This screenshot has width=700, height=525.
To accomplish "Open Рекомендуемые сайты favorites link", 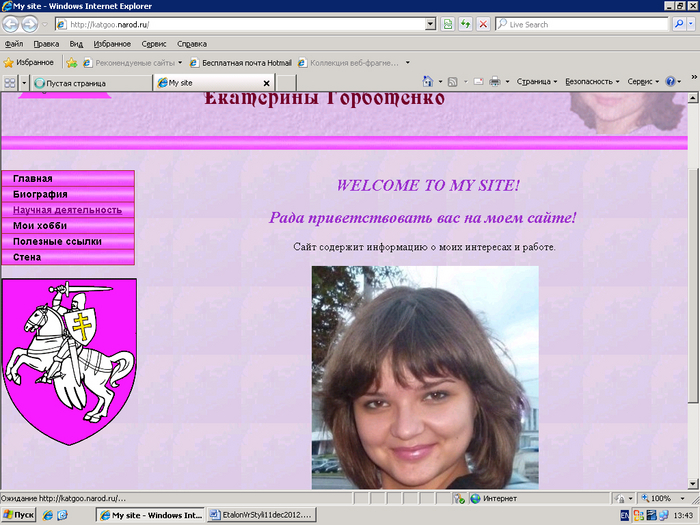I will (129, 63).
